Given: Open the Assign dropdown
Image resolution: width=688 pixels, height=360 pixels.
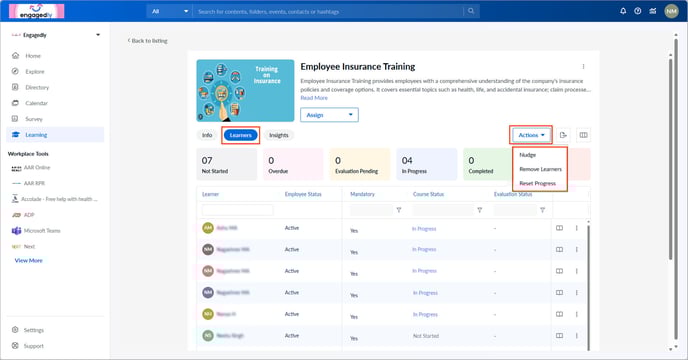Looking at the screenshot, I should coord(329,115).
